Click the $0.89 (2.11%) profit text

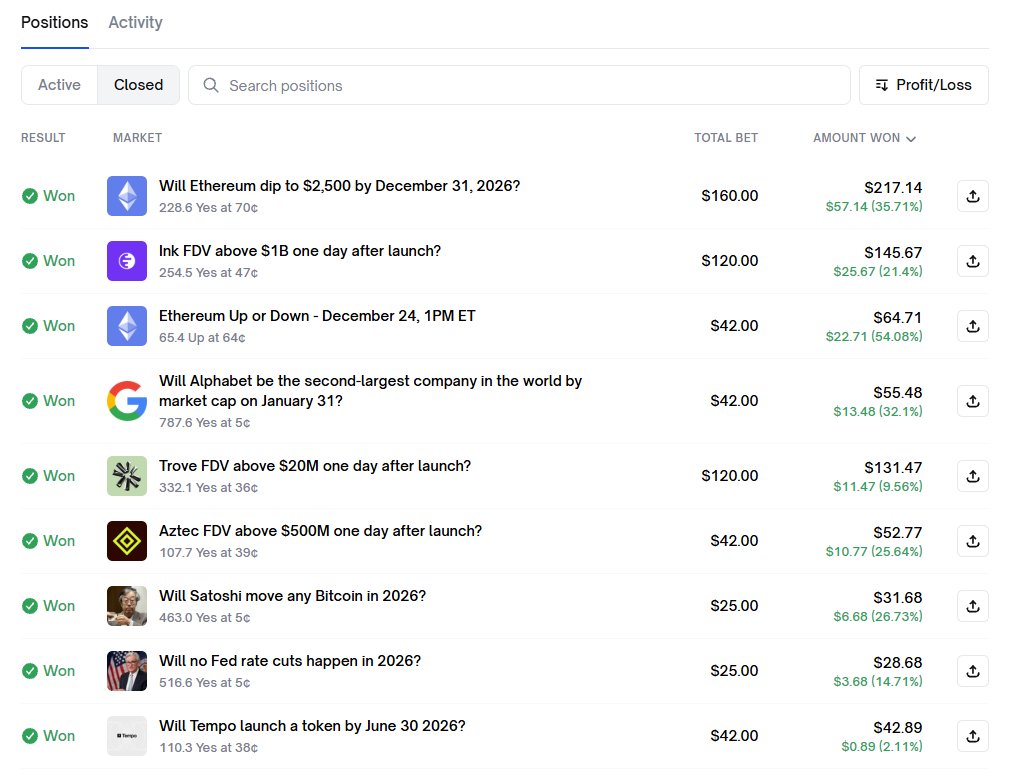(x=881, y=746)
